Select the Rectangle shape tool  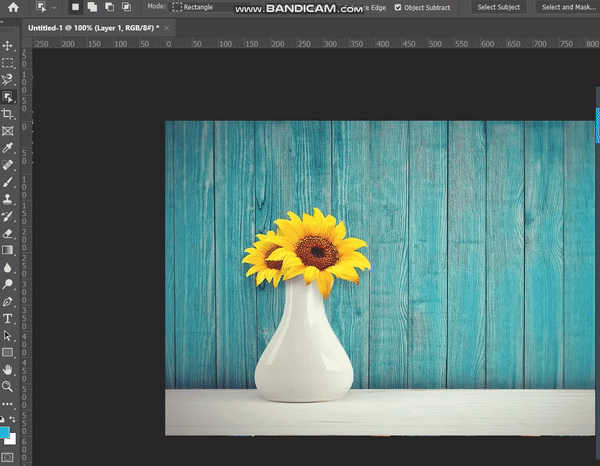point(7,352)
